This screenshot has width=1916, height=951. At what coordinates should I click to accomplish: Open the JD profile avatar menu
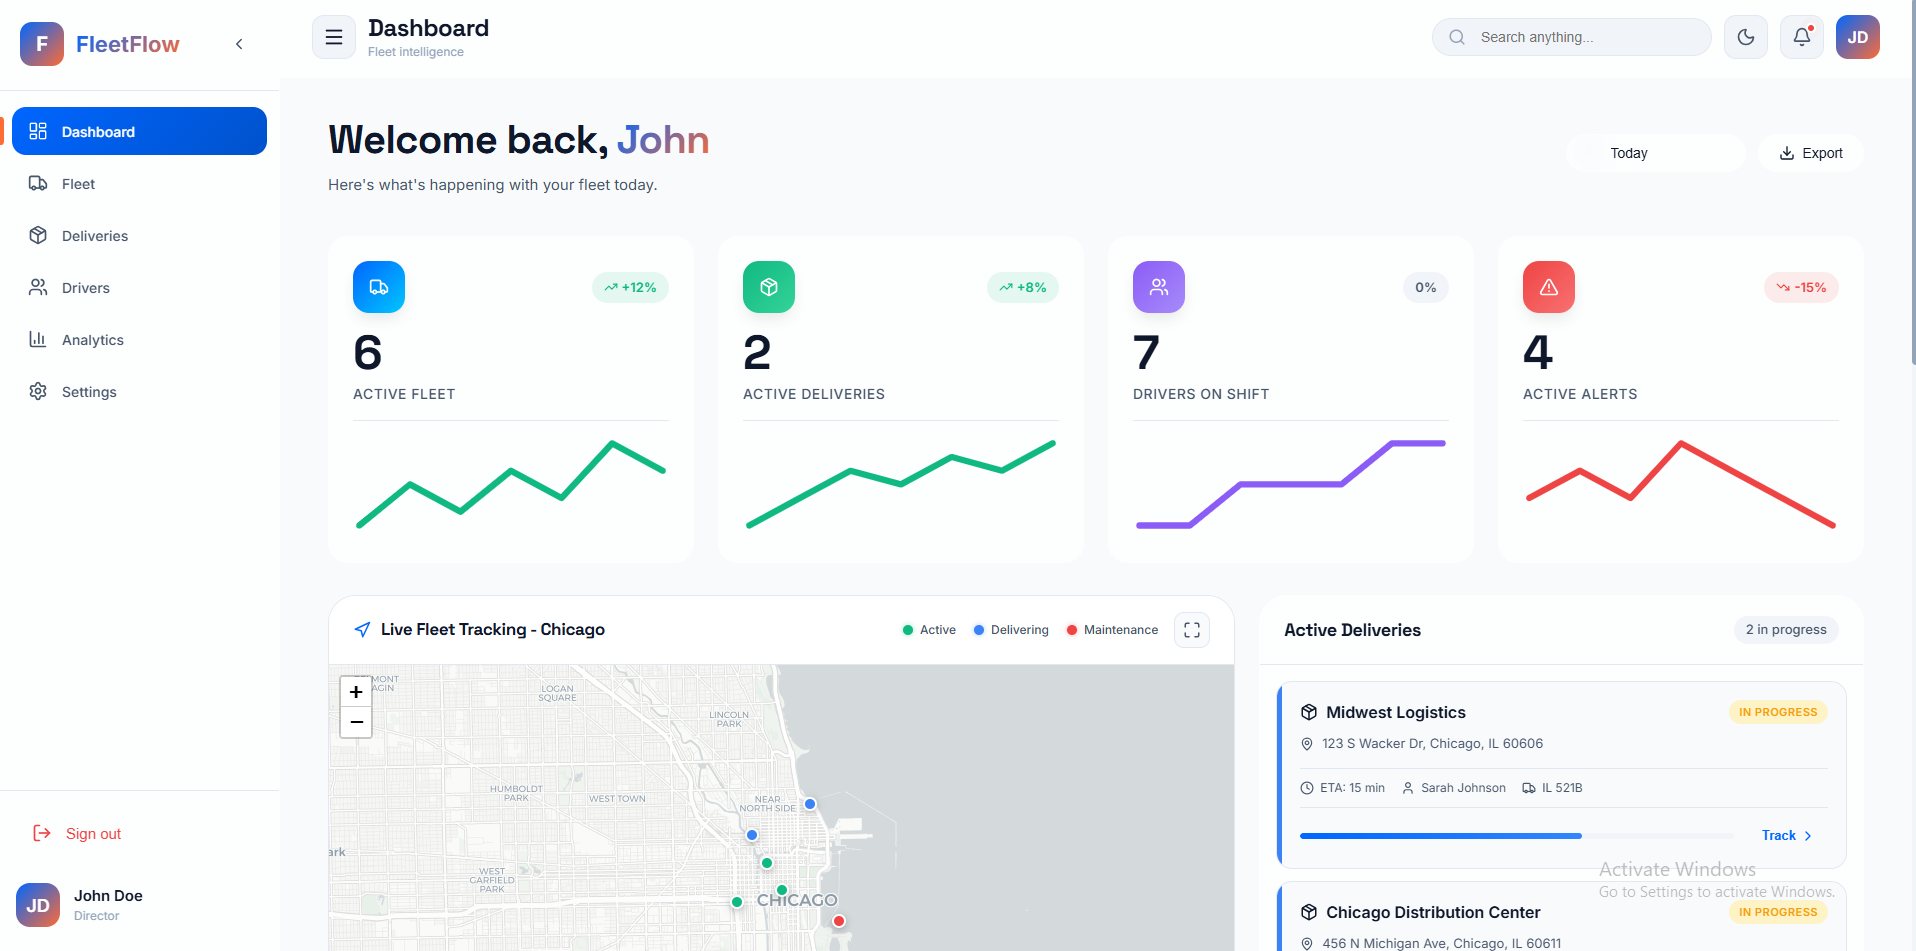[x=1858, y=37]
